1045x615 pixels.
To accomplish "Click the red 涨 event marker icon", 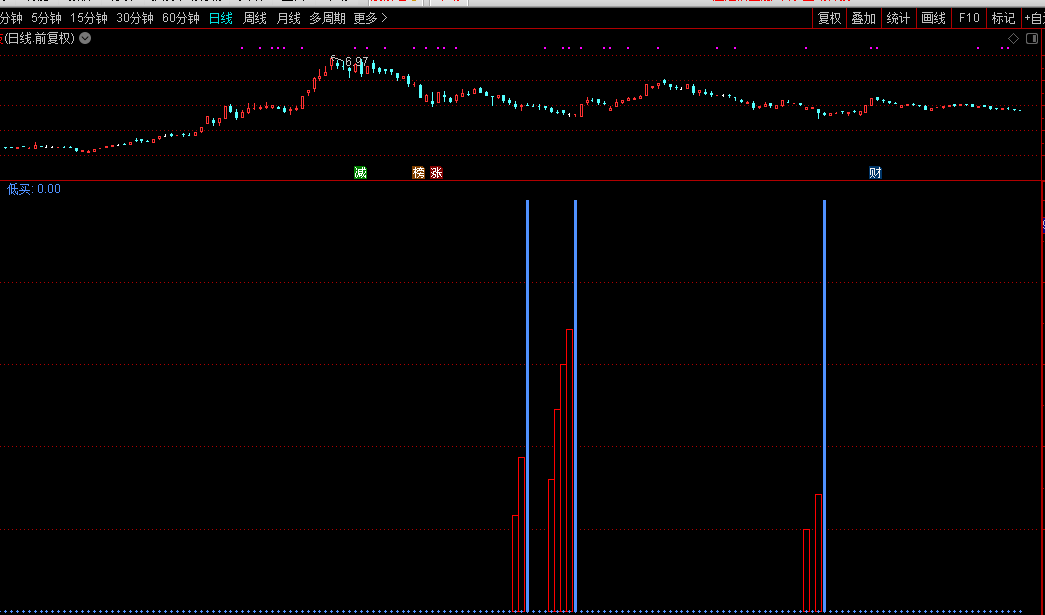I will click(436, 173).
